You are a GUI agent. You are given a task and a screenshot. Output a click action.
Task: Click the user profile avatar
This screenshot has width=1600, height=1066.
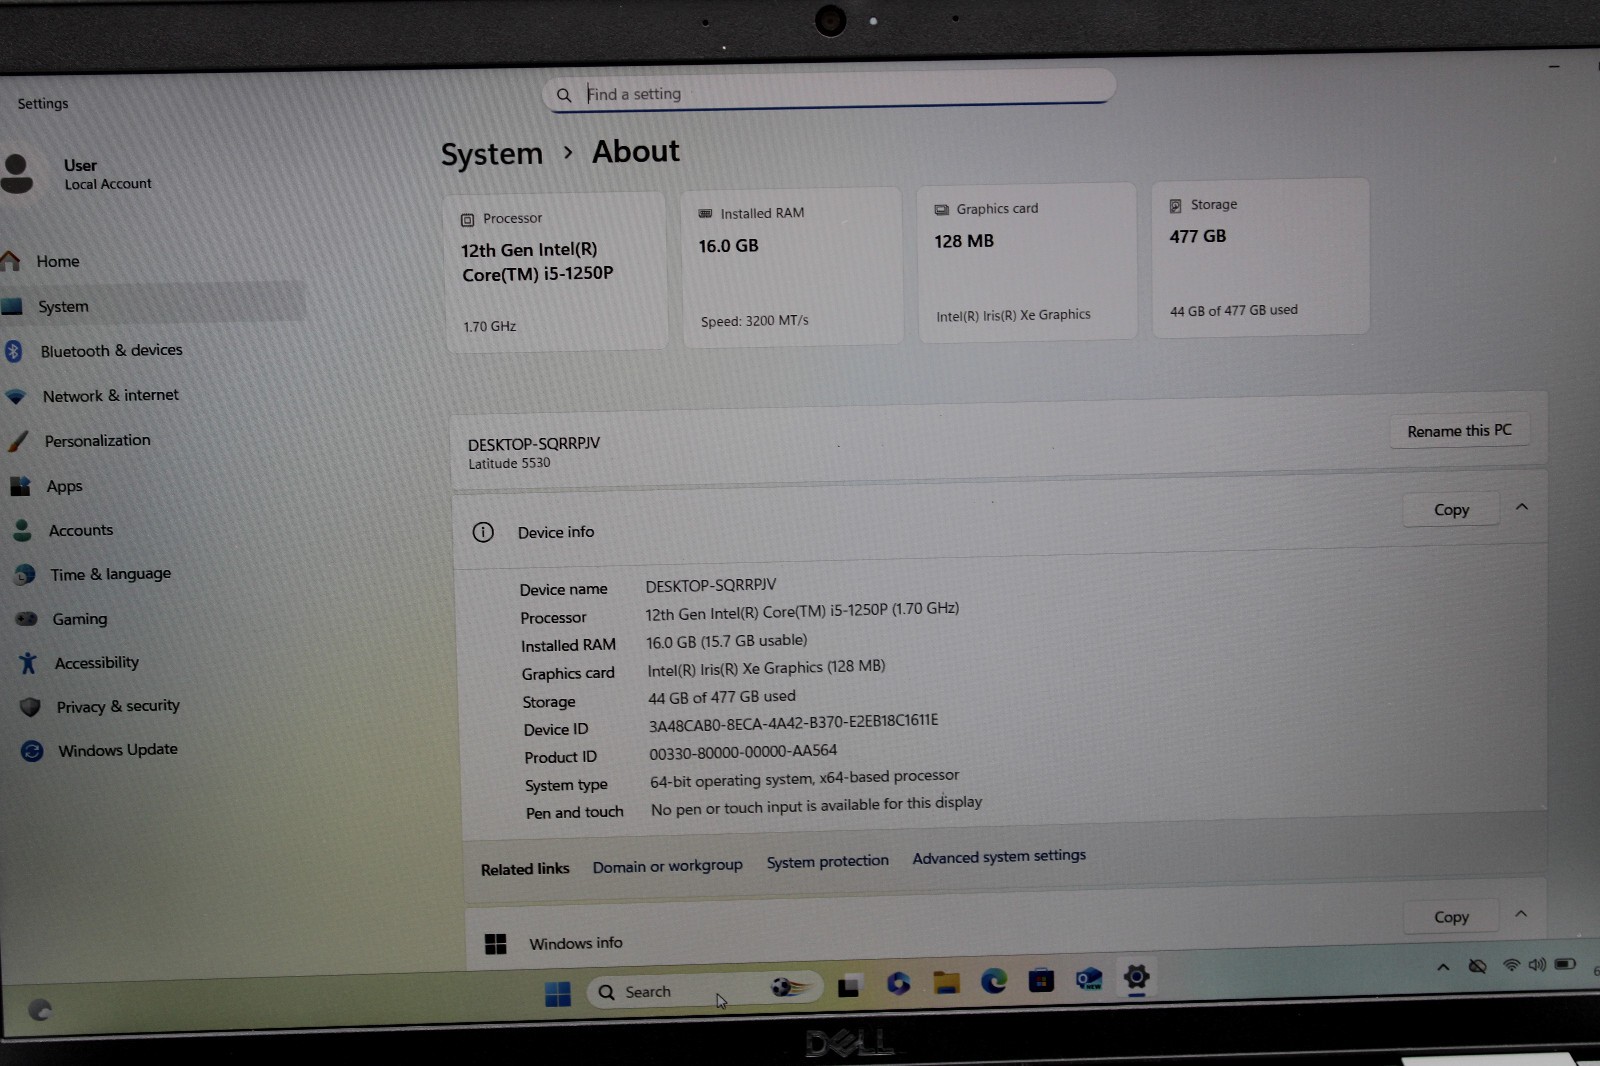[16, 173]
